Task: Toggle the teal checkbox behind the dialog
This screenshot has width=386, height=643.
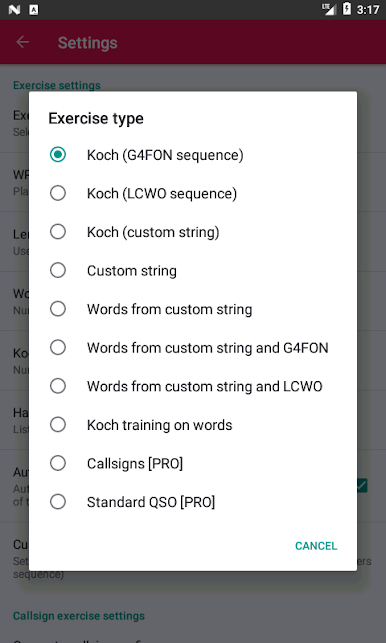Action: pos(362,486)
